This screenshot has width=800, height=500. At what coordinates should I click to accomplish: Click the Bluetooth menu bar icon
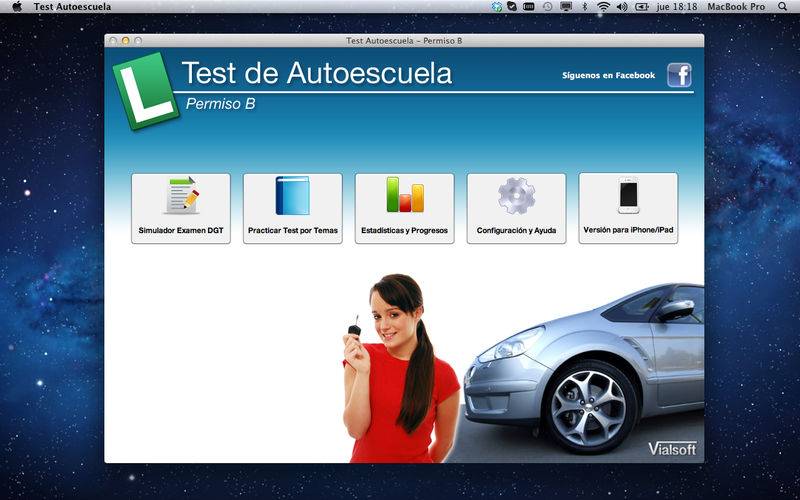pos(585,6)
